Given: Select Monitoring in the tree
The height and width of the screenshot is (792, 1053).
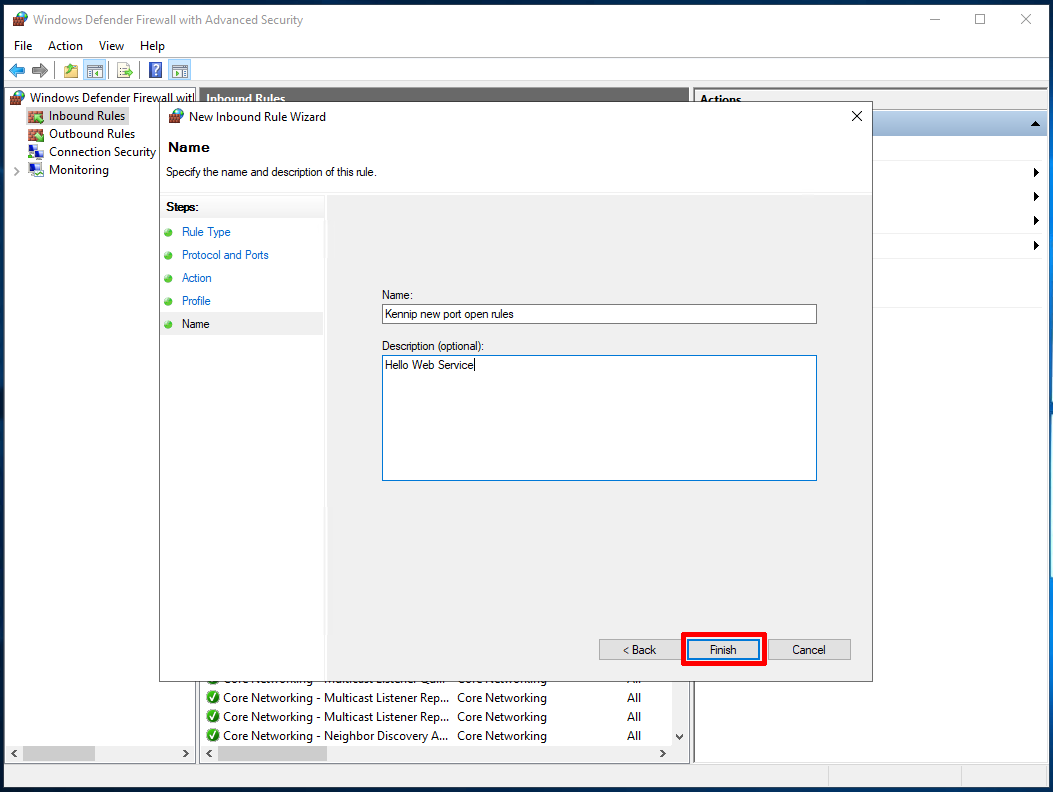Looking at the screenshot, I should click(79, 170).
